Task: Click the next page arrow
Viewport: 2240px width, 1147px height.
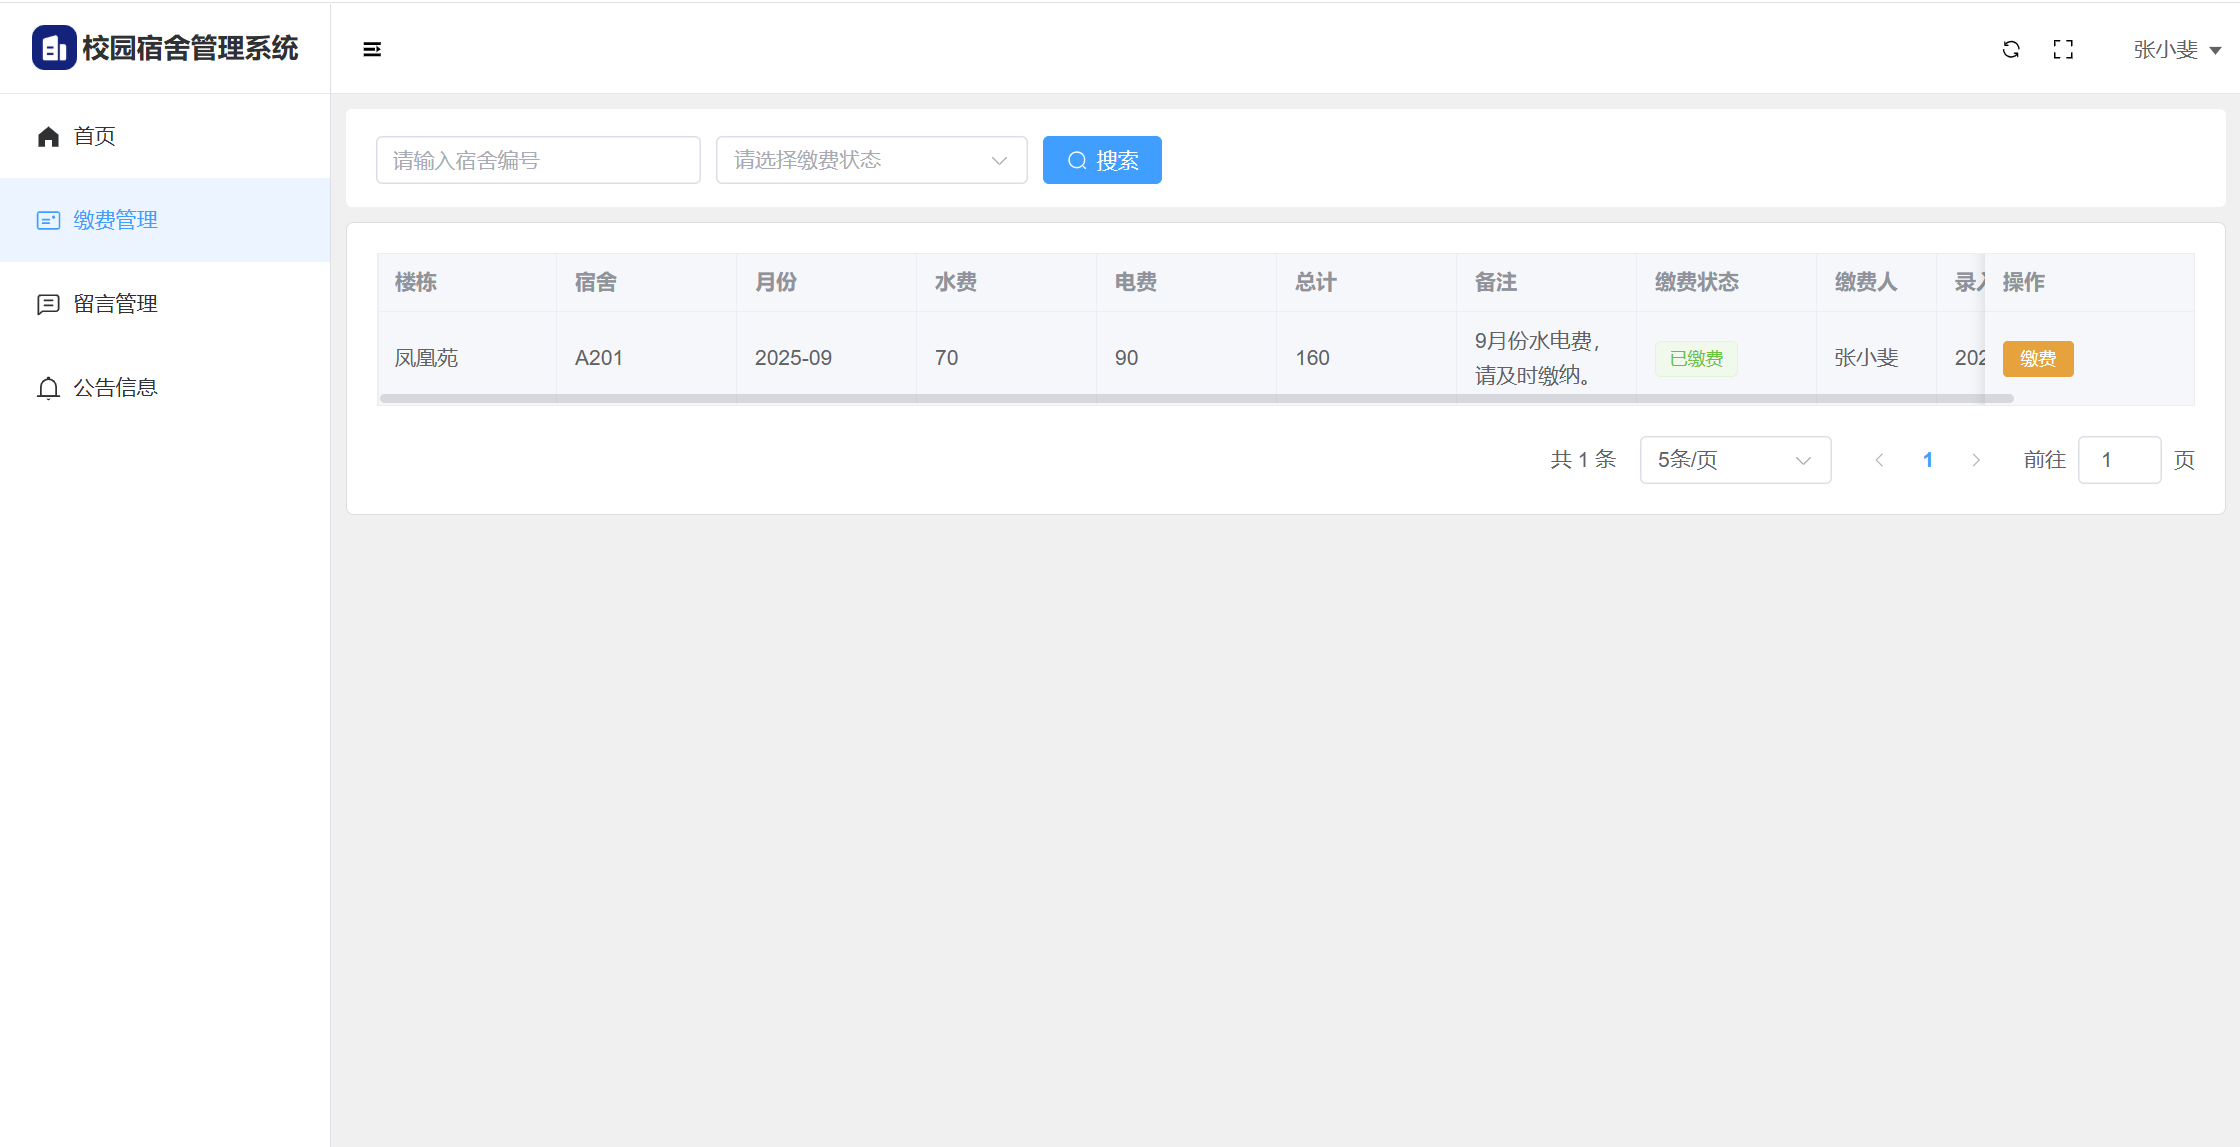Action: pyautogui.click(x=1976, y=460)
